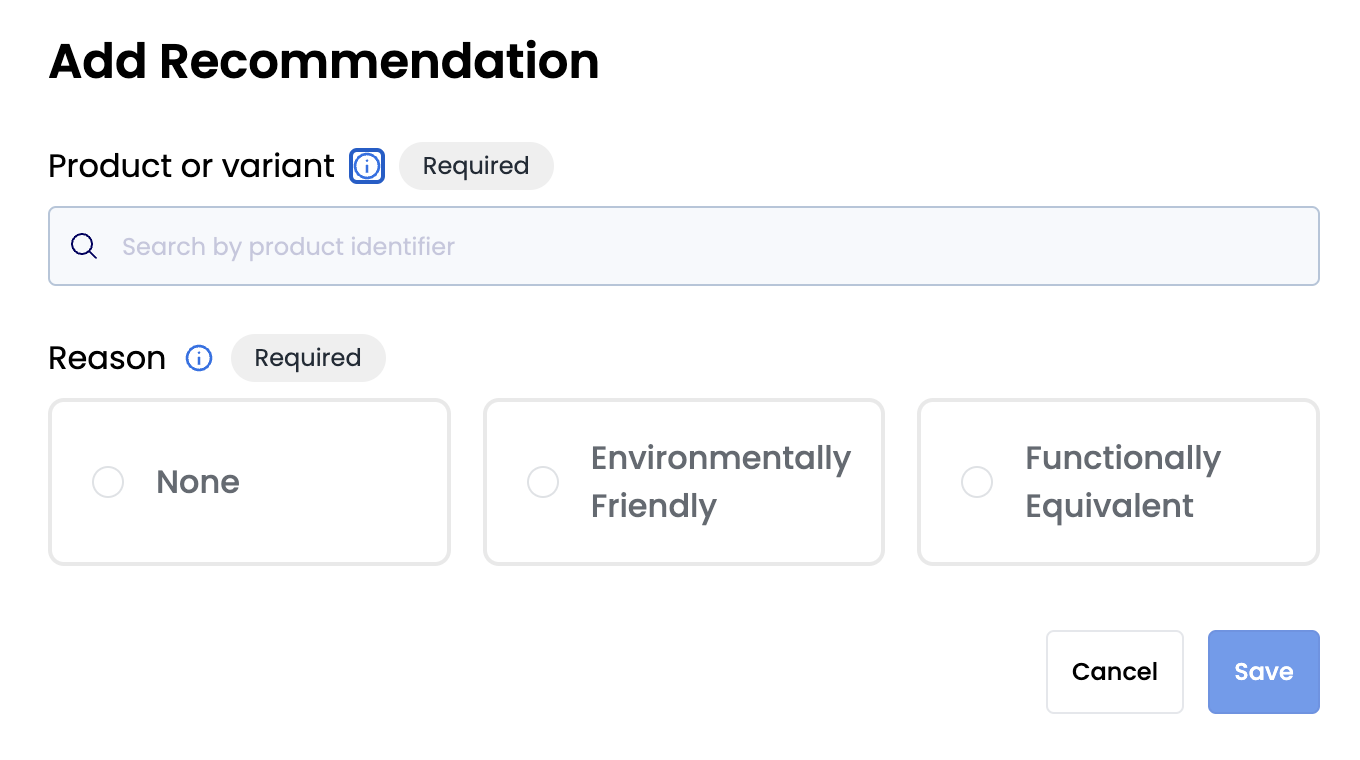Click the Required badge beside Reason
The image size is (1360, 760).
[308, 358]
